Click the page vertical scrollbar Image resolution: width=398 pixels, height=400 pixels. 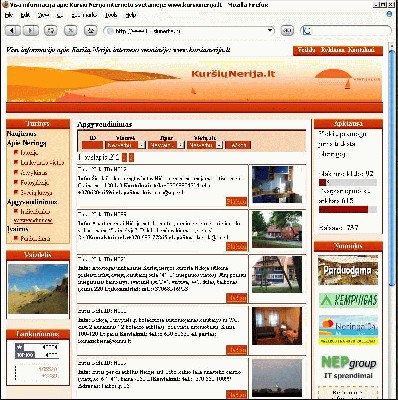[x=391, y=220]
